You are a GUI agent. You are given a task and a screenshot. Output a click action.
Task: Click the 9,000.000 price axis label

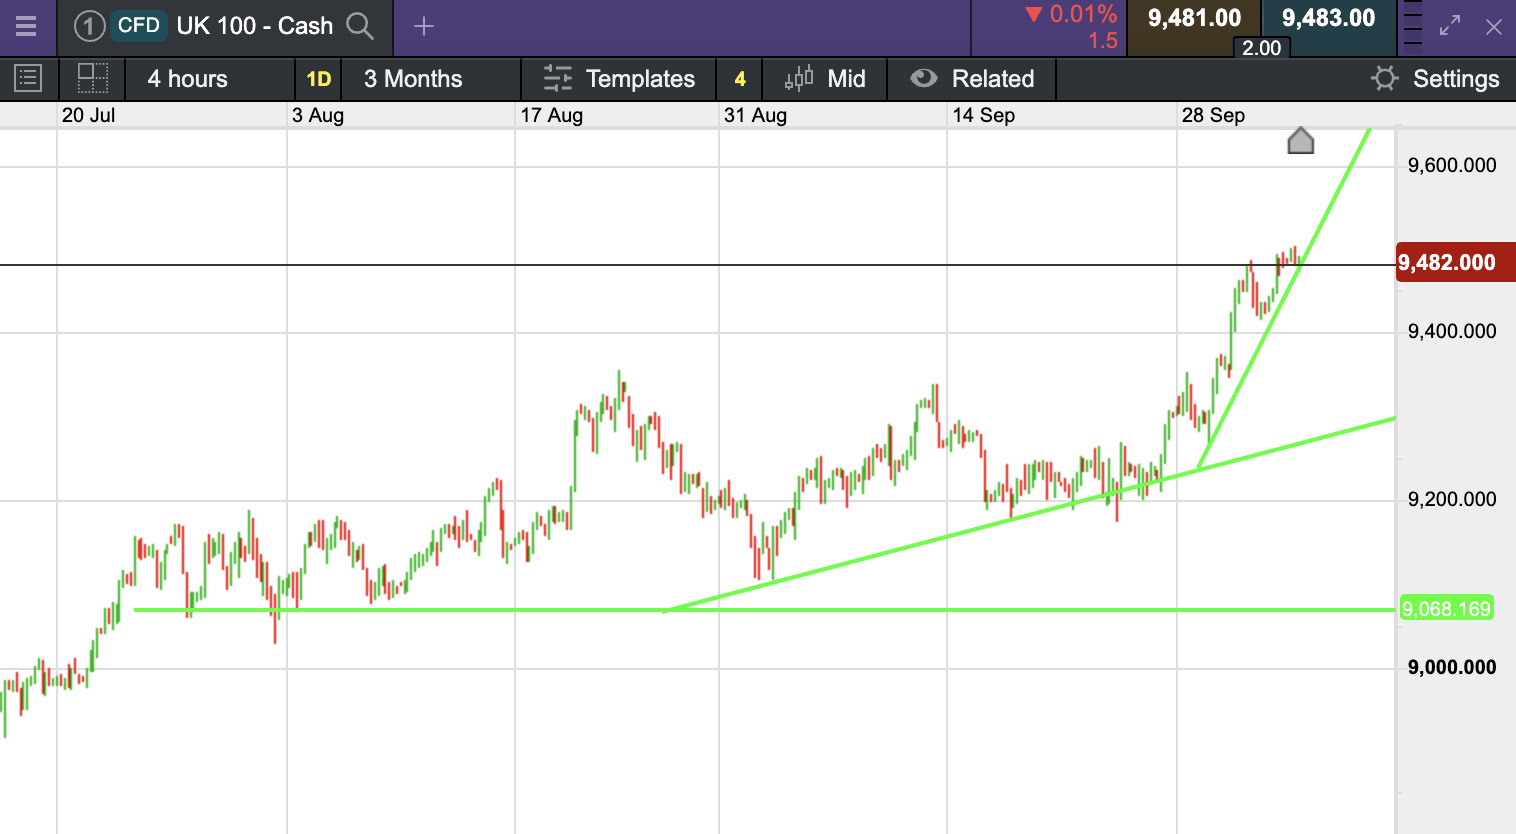1452,668
